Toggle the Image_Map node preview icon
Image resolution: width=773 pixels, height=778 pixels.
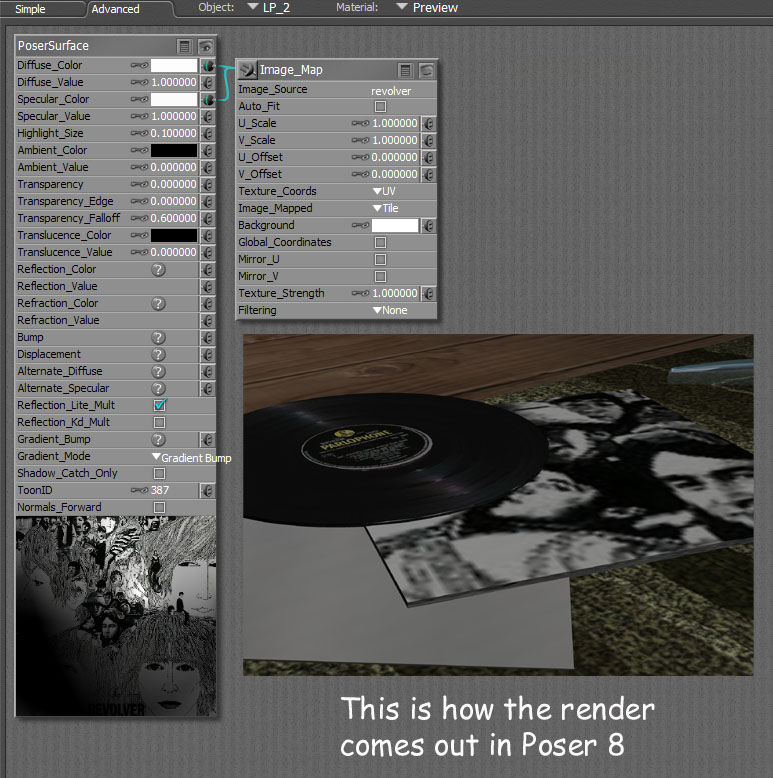click(426, 70)
